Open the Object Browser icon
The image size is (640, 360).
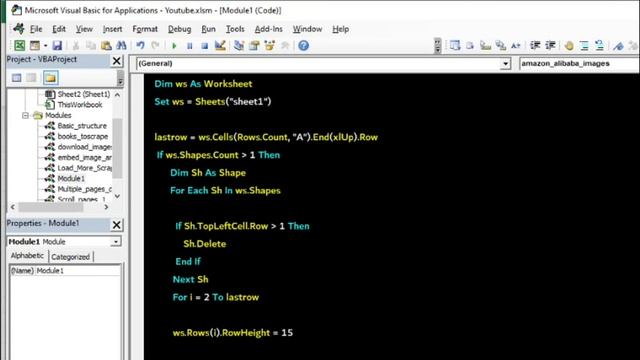pyautogui.click(x=269, y=45)
